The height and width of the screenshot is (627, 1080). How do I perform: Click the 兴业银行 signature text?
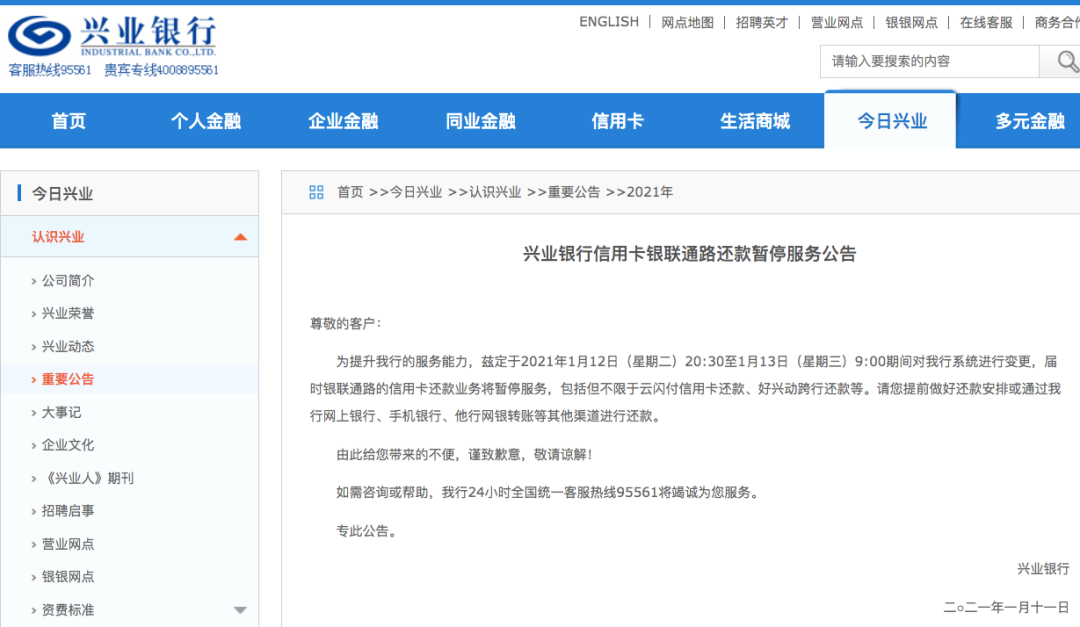point(1043,568)
